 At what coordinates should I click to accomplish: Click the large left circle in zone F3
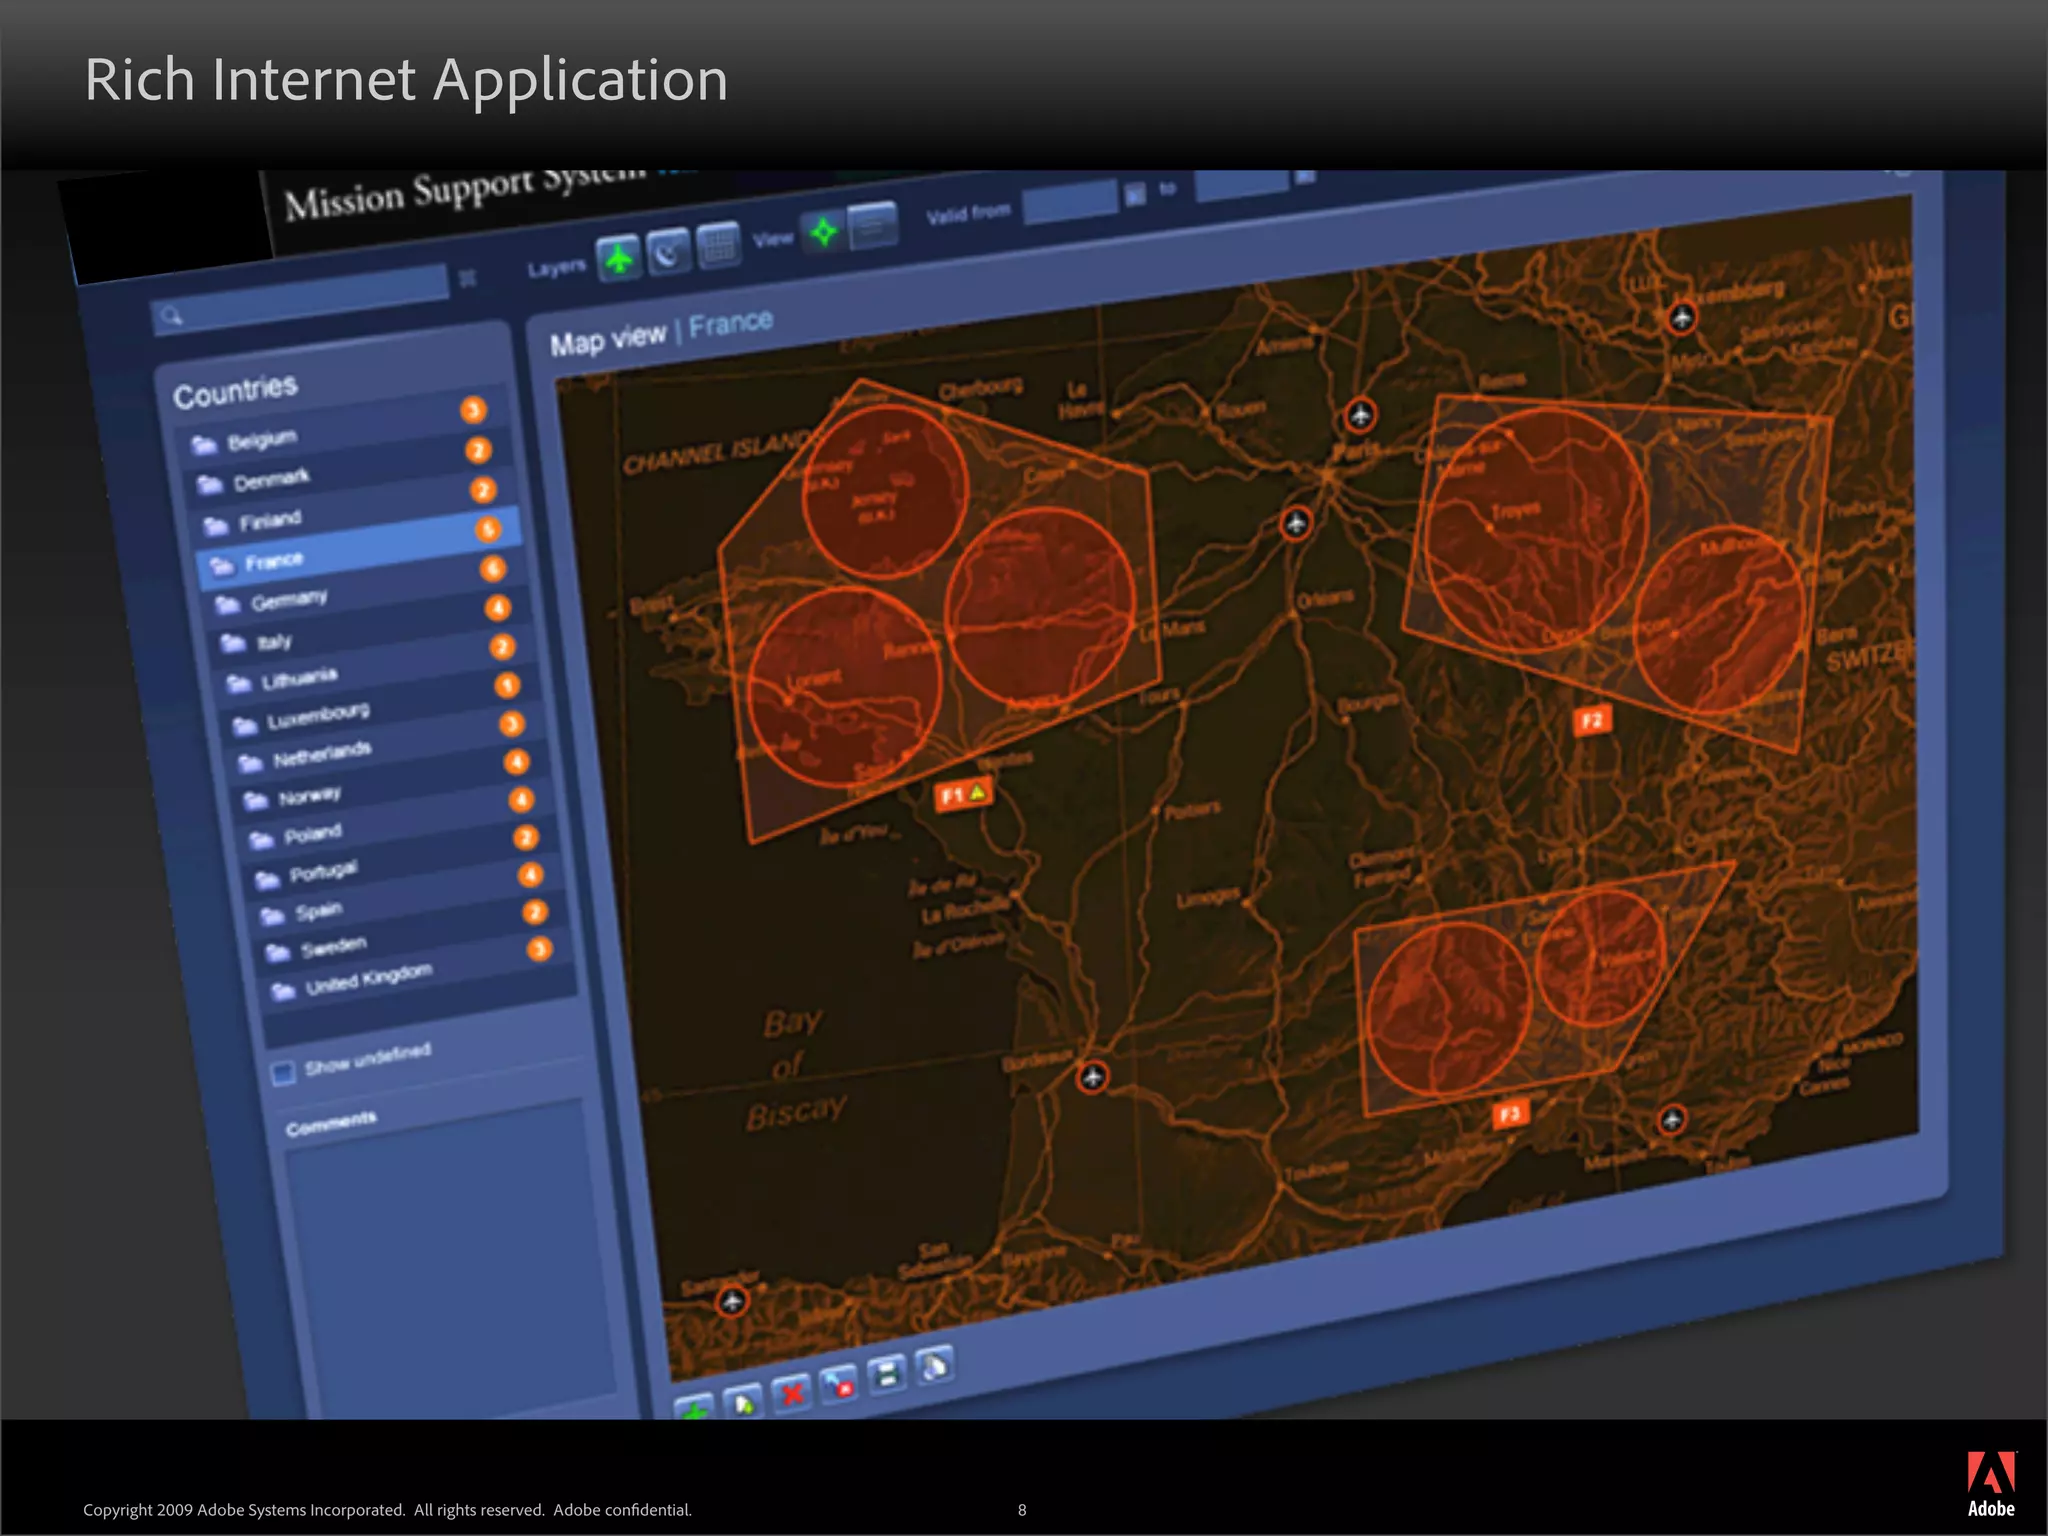click(1447, 1008)
